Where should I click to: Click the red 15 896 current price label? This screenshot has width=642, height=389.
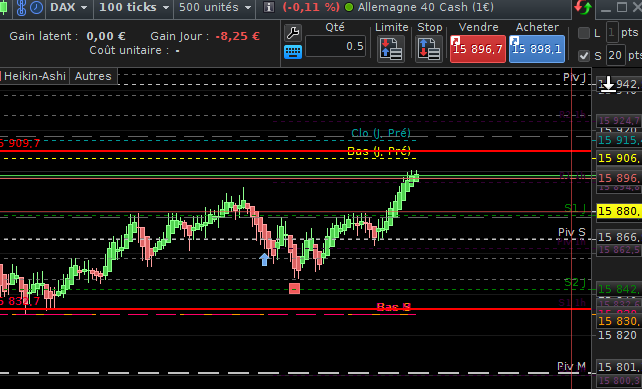coord(619,178)
